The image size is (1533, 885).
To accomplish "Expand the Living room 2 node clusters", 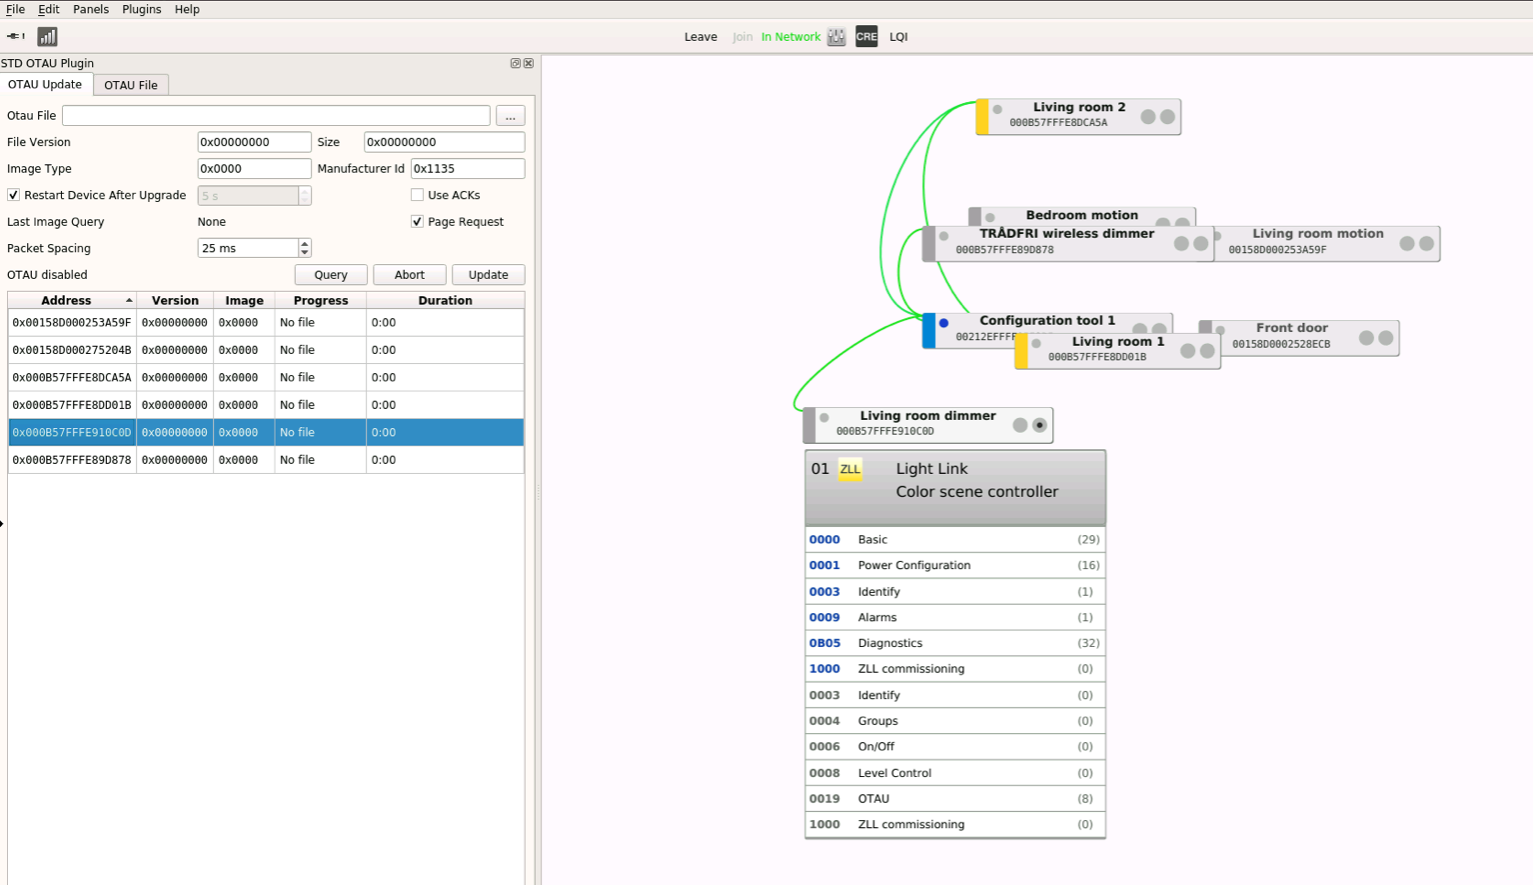I will point(1167,117).
